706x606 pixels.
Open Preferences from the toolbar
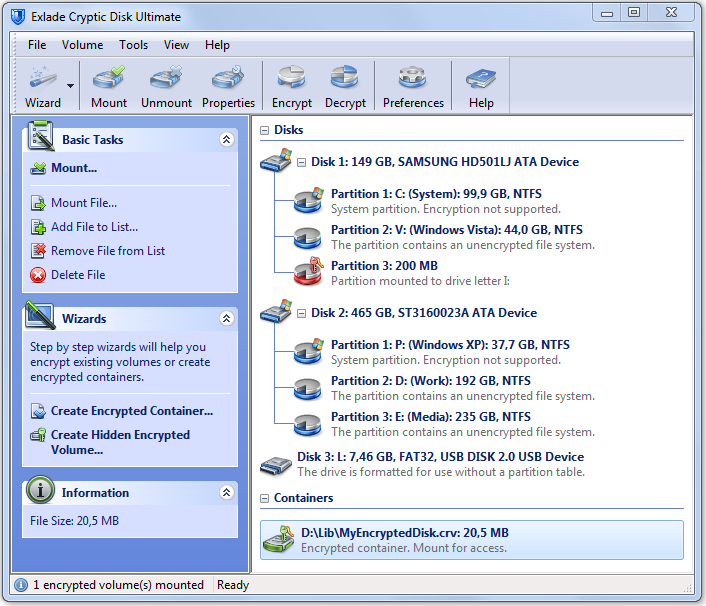coord(413,86)
